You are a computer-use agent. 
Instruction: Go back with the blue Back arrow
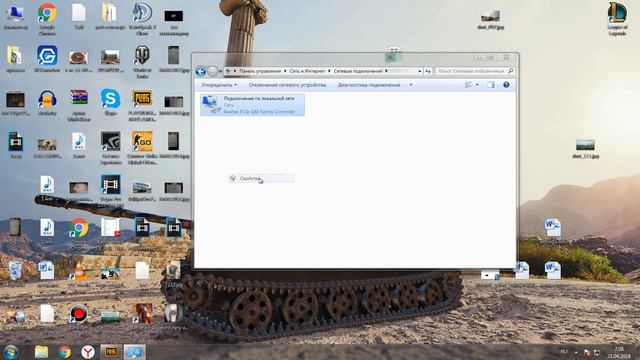[200, 71]
